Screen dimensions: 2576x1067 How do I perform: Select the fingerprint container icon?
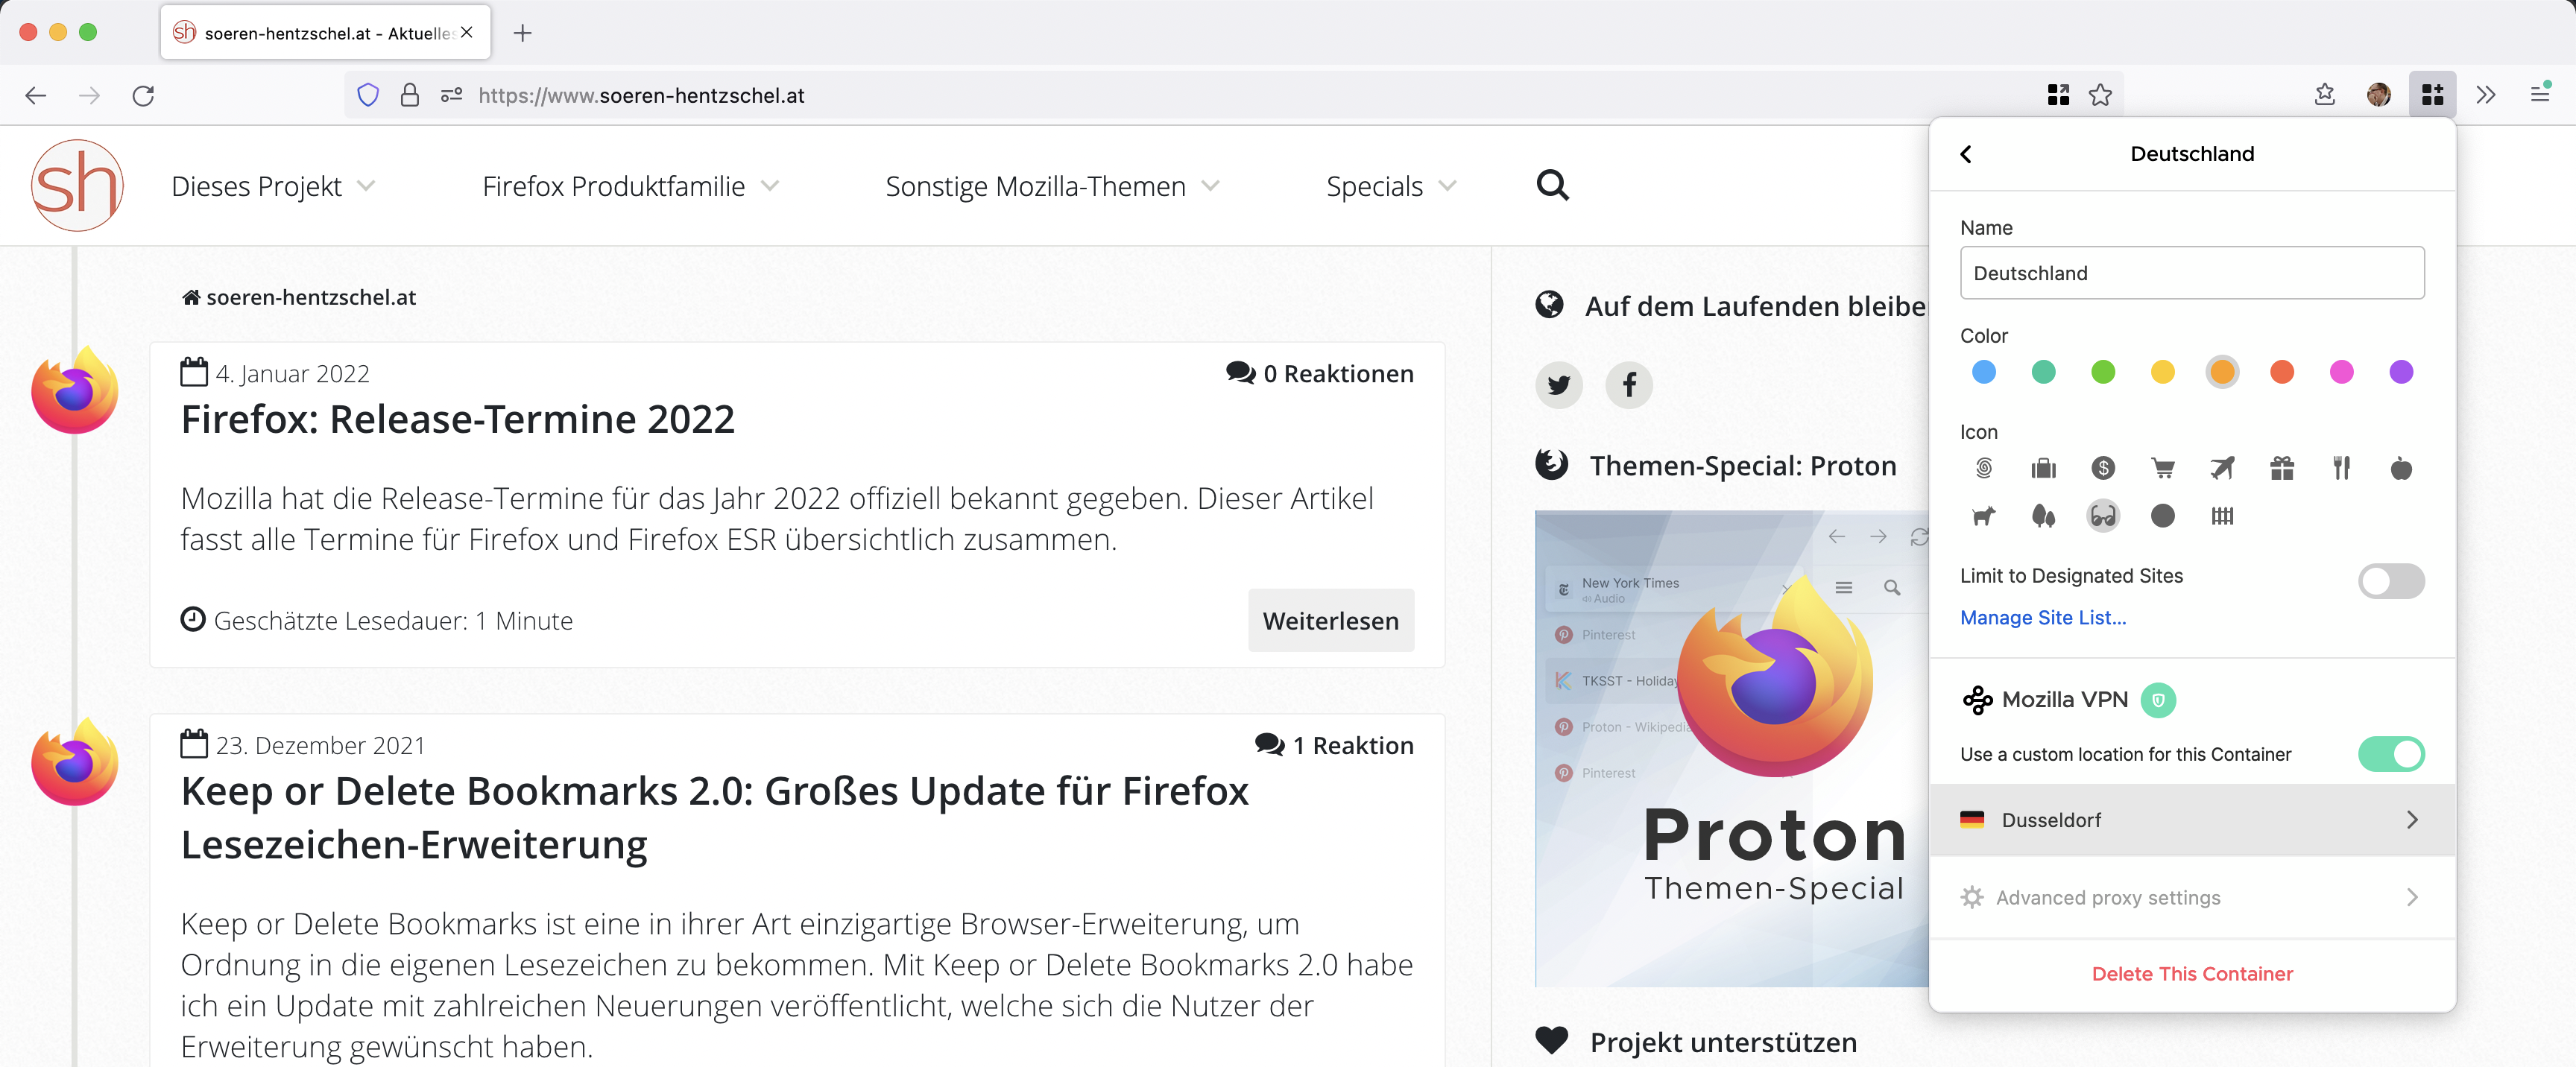[x=1984, y=468]
